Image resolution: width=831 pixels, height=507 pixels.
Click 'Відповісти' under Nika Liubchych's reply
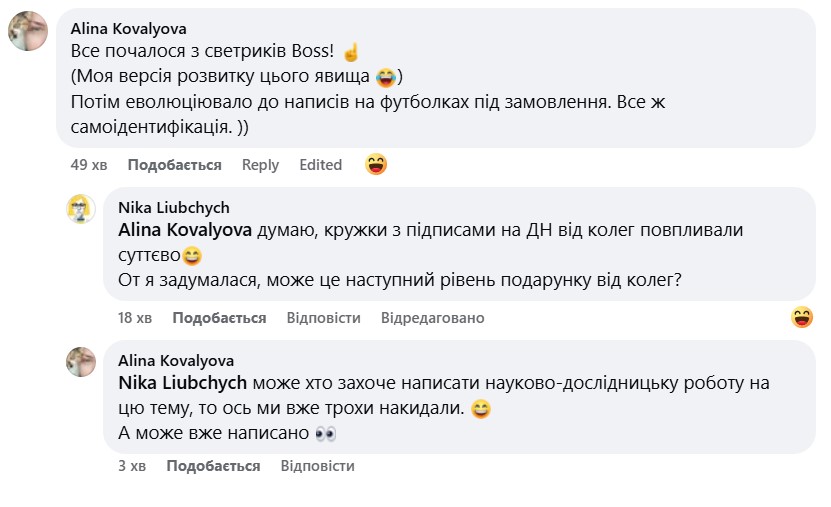point(323,318)
